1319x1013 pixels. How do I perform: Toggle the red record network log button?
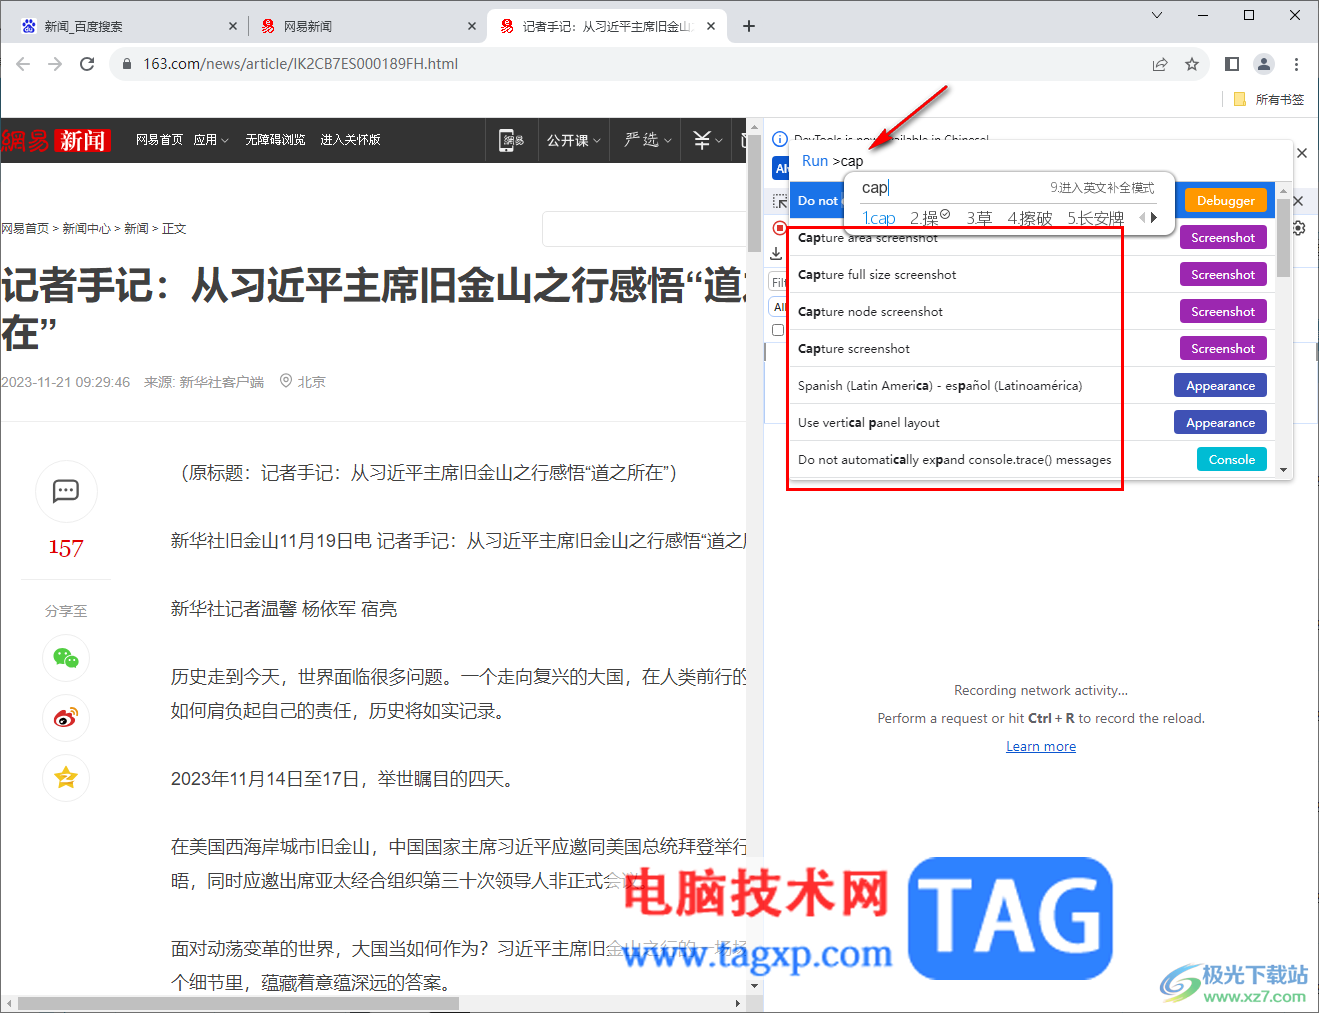778,227
